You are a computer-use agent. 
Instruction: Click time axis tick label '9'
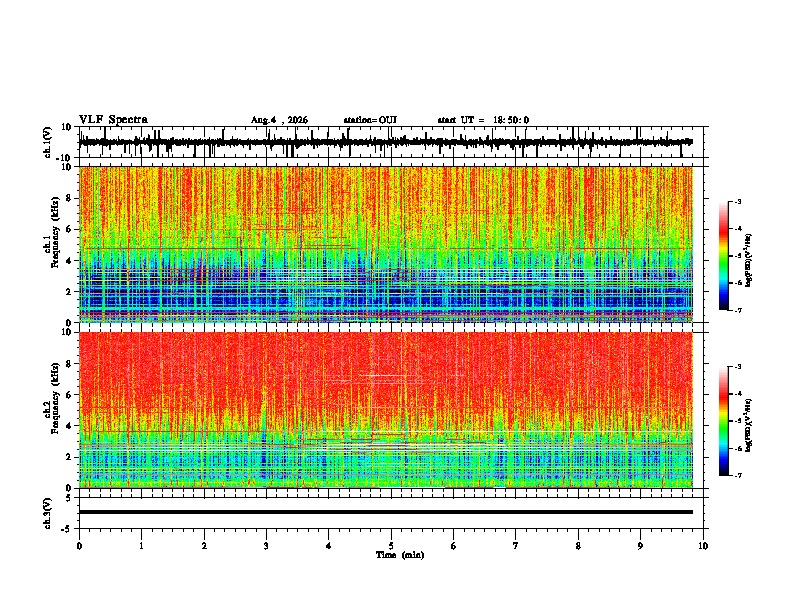(640, 546)
